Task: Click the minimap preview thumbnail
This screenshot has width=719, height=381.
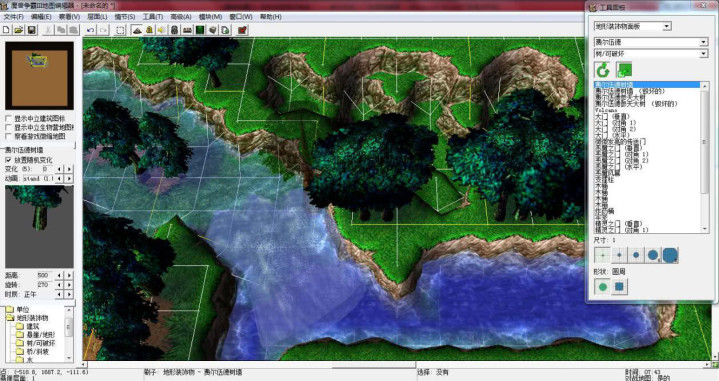Action: 39,76
